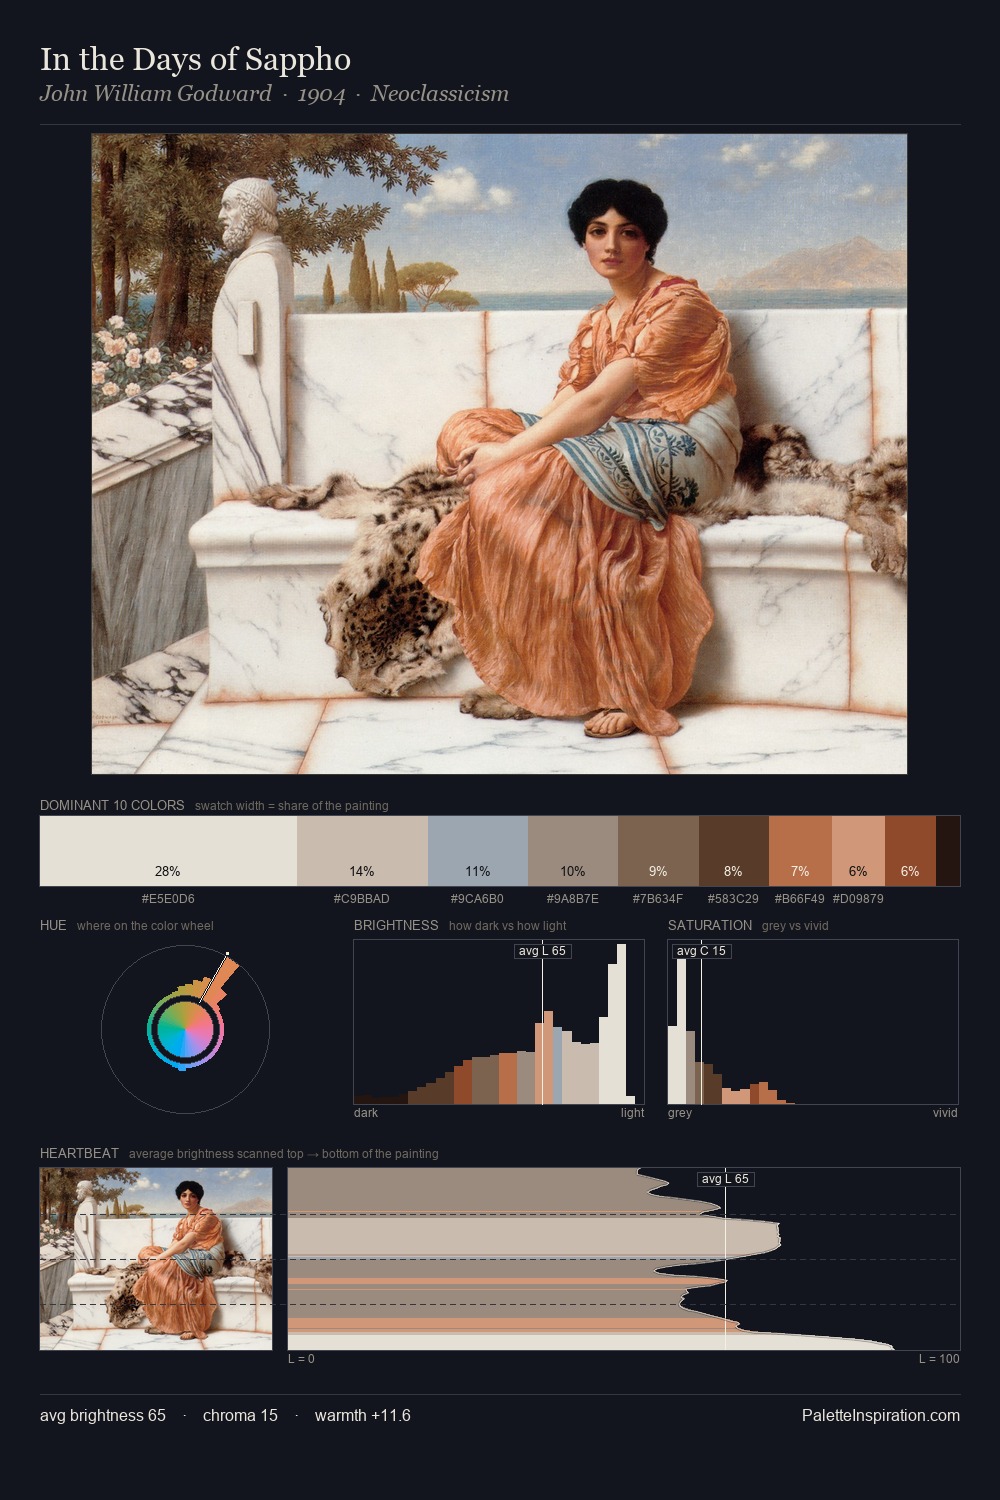Click the 'HEARTBEAT' section heading

79,1153
